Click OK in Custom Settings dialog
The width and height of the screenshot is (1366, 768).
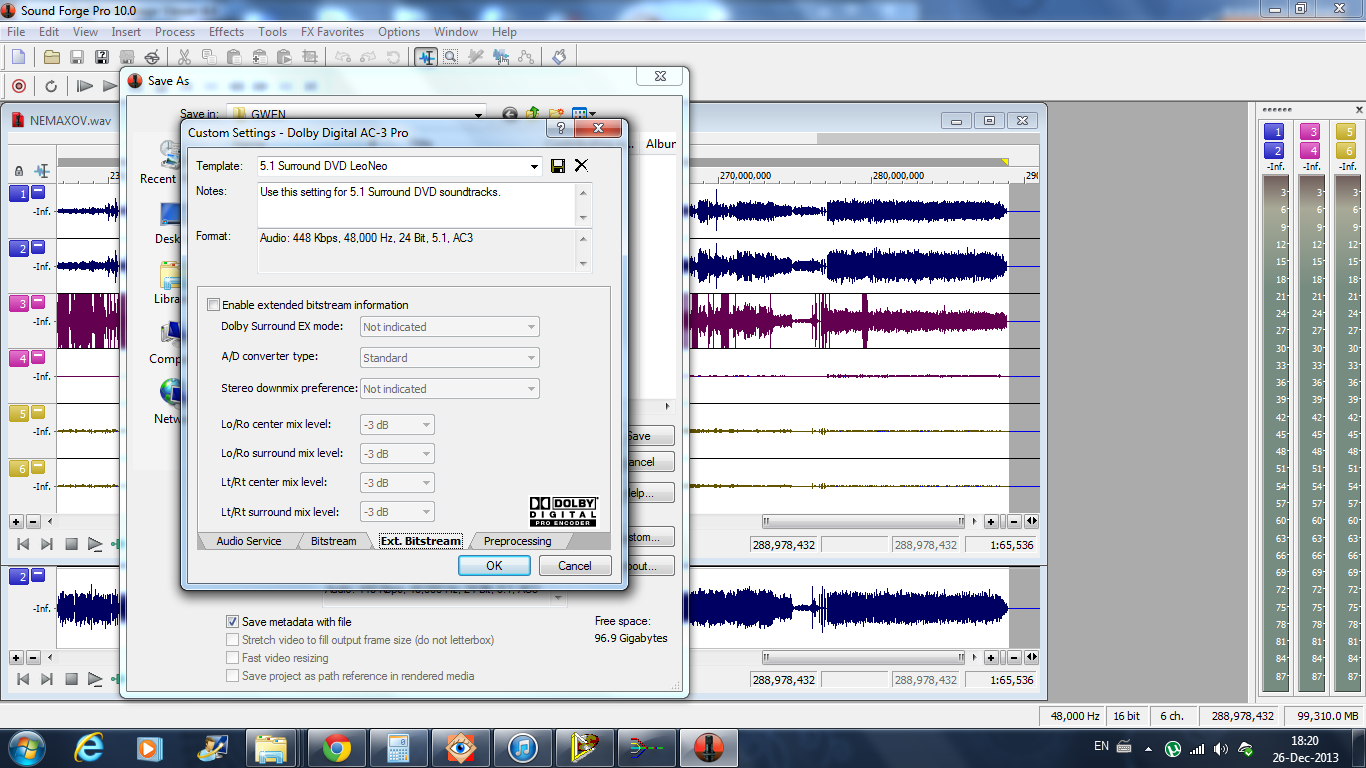point(494,565)
